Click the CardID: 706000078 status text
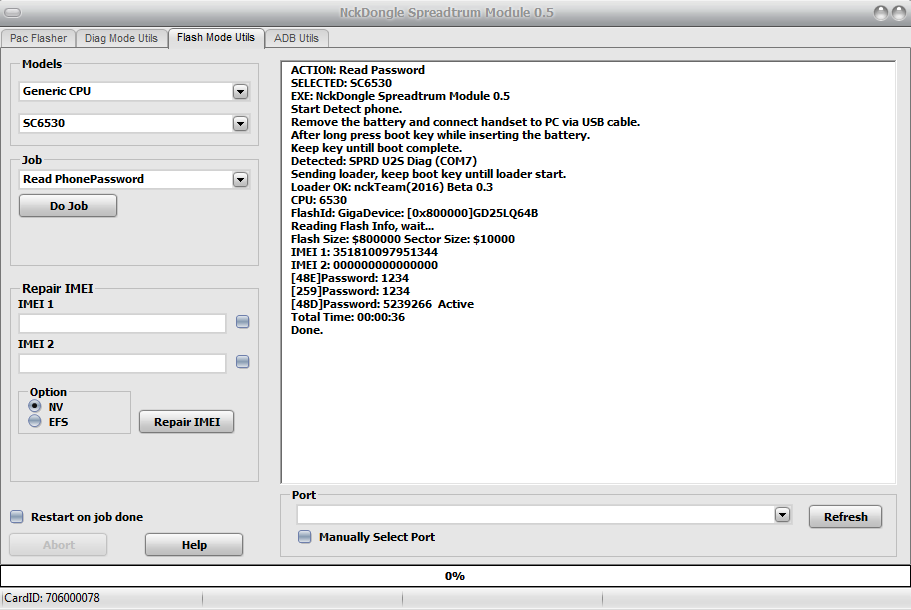Screen dimensions: 911x610 (x=52, y=598)
